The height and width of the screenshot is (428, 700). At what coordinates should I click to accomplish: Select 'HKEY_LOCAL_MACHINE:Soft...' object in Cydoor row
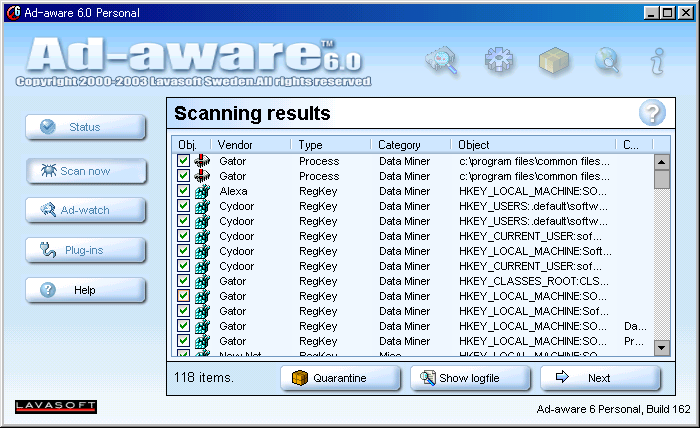tap(535, 251)
